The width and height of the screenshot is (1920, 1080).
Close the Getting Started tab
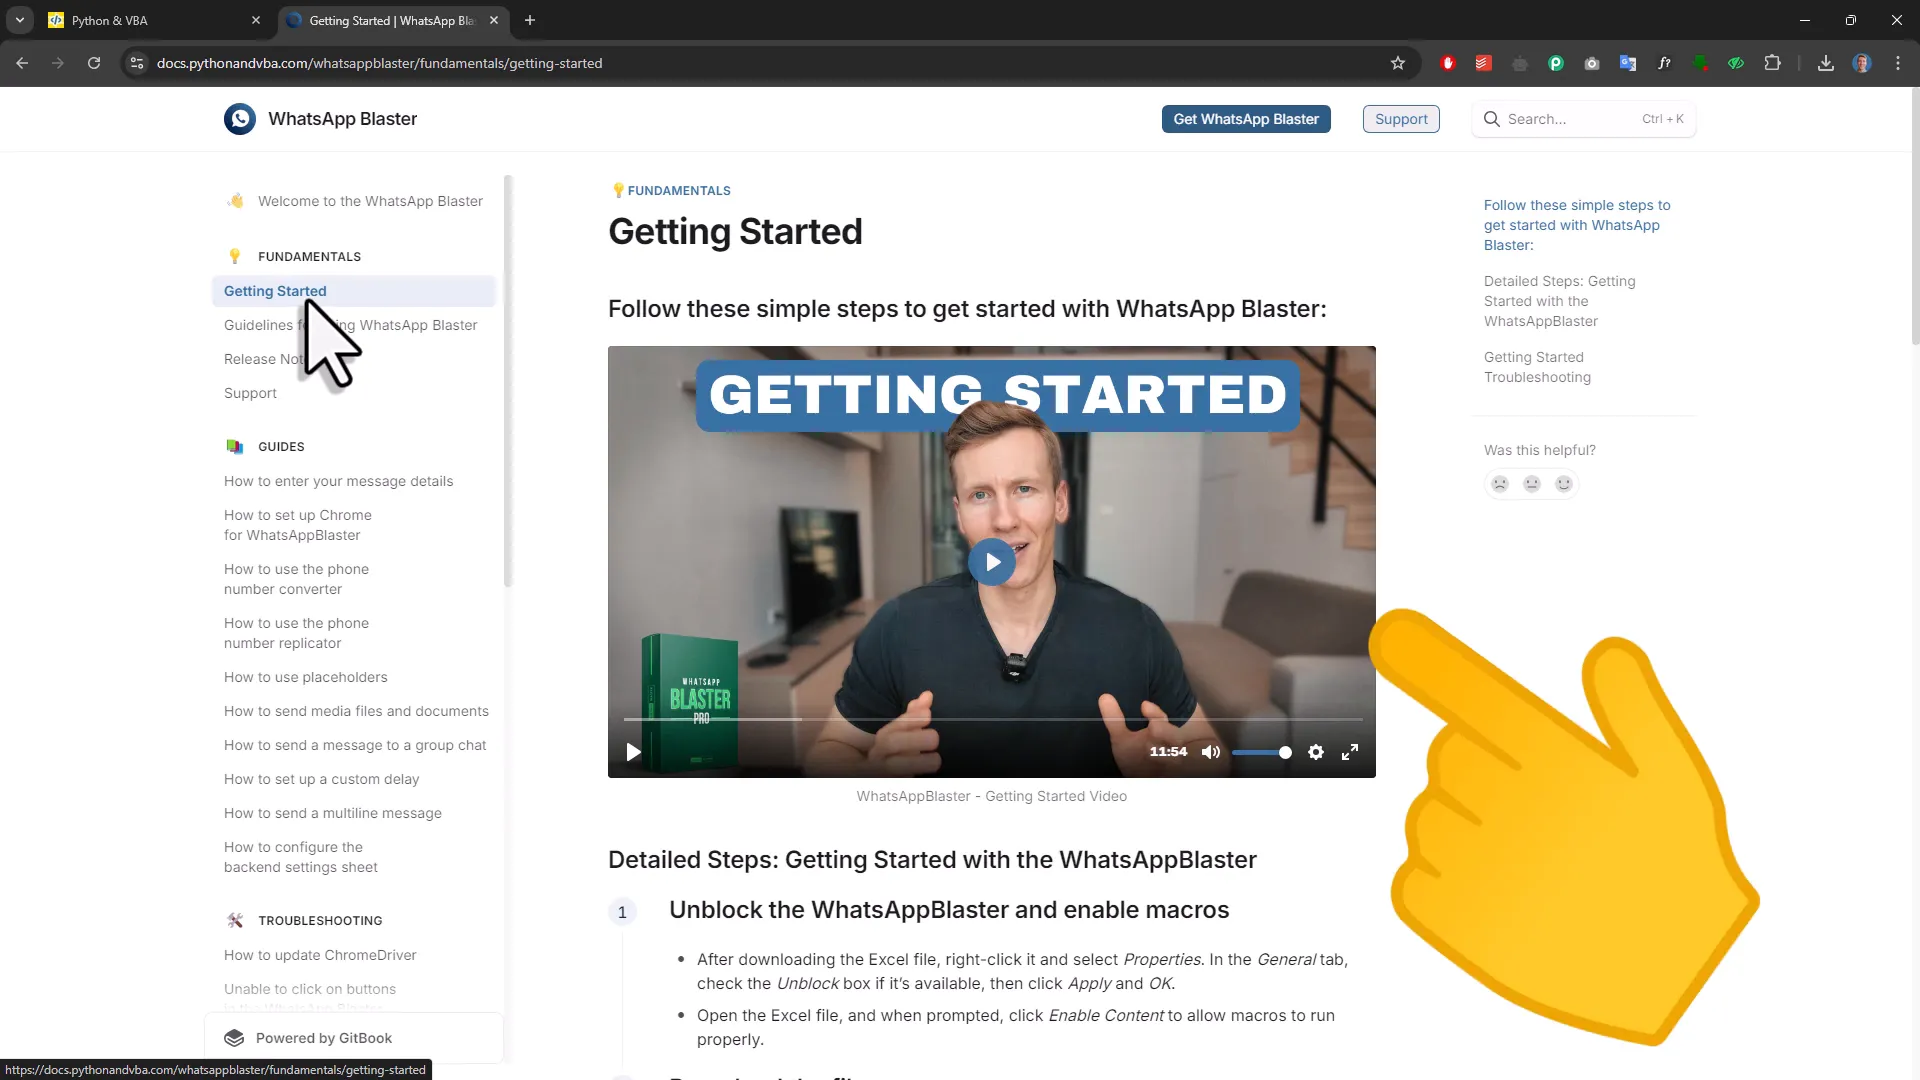click(x=494, y=20)
